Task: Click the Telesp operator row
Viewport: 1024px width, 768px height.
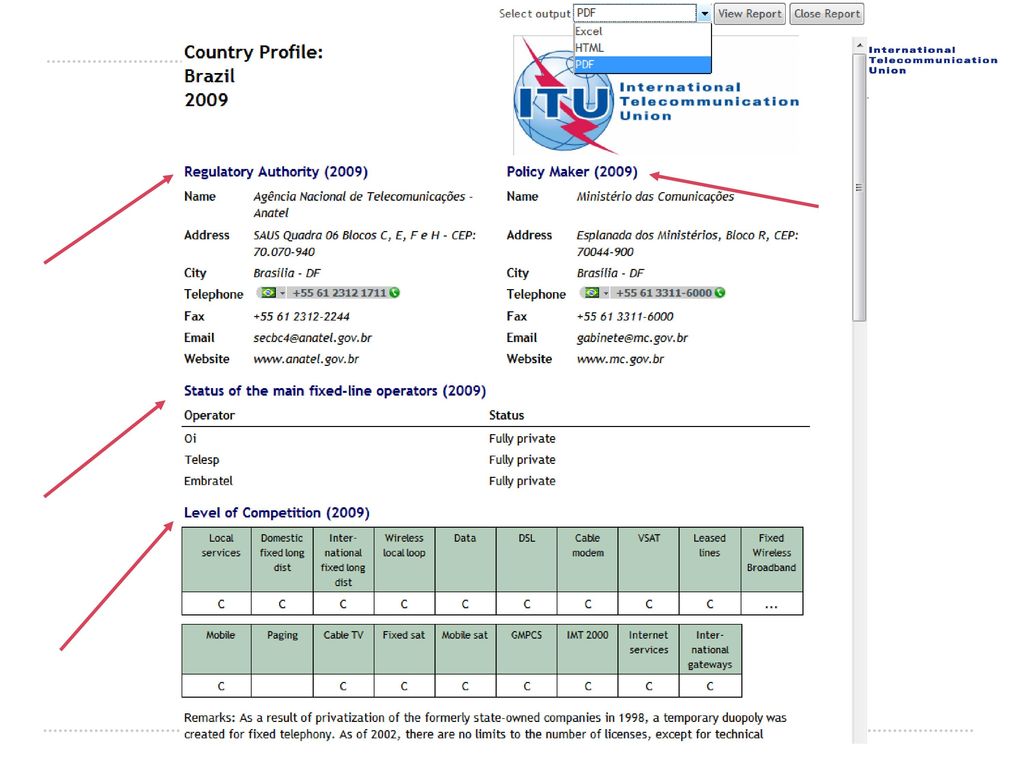Action: click(496, 460)
